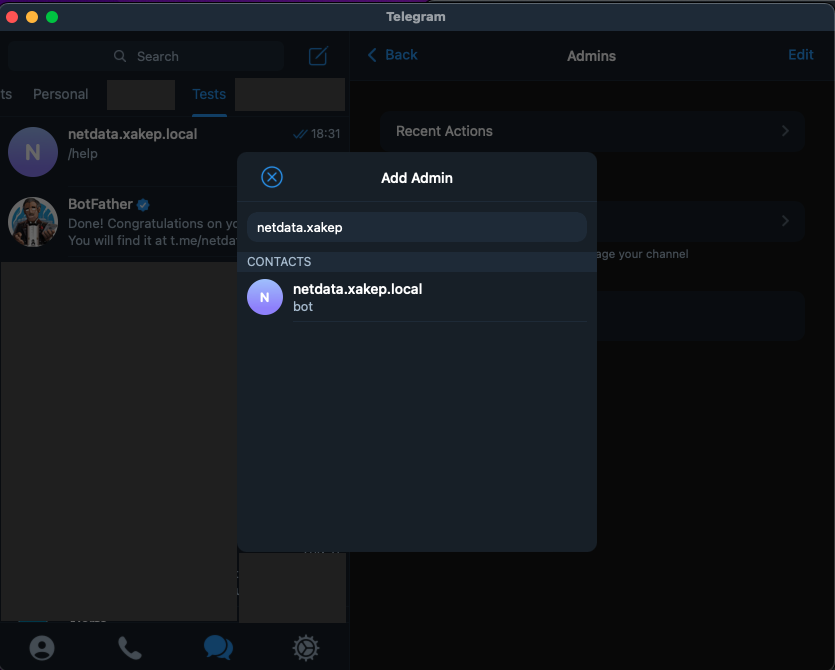Select netdata.xakep.local bot from contacts list
The width and height of the screenshot is (835, 670).
[x=417, y=297]
